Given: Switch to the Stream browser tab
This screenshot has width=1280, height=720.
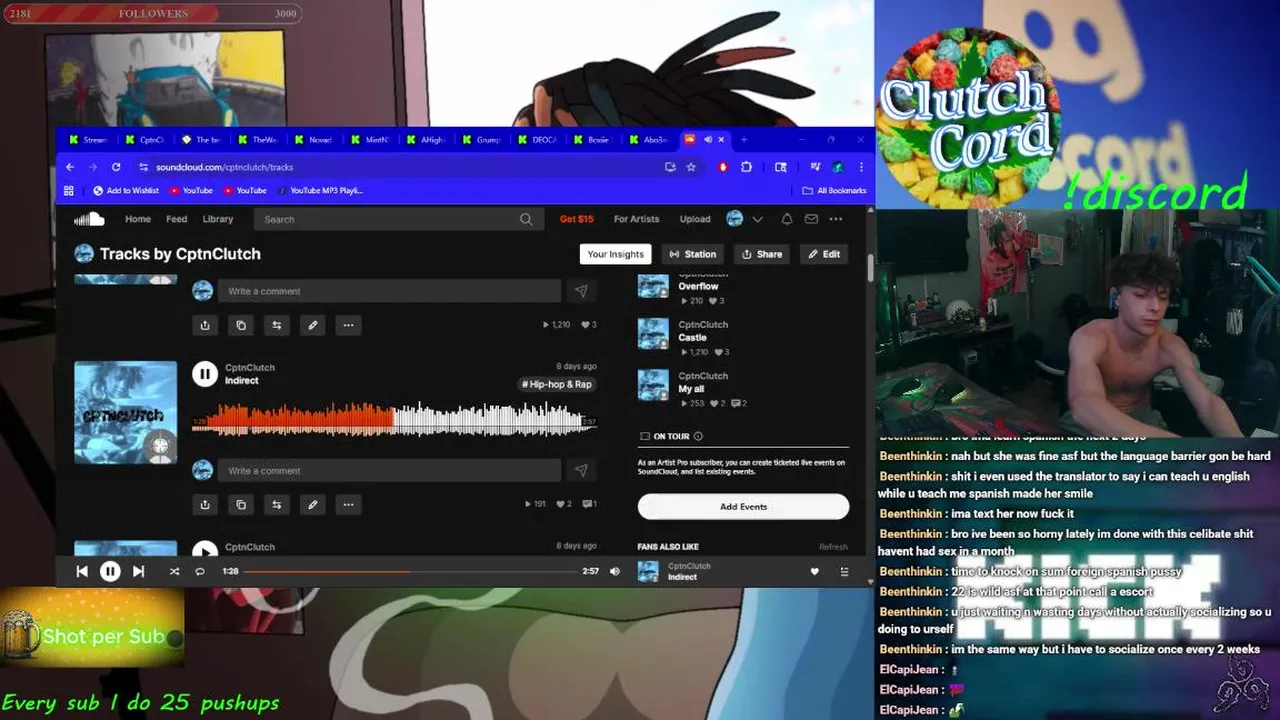Looking at the screenshot, I should (x=87, y=140).
